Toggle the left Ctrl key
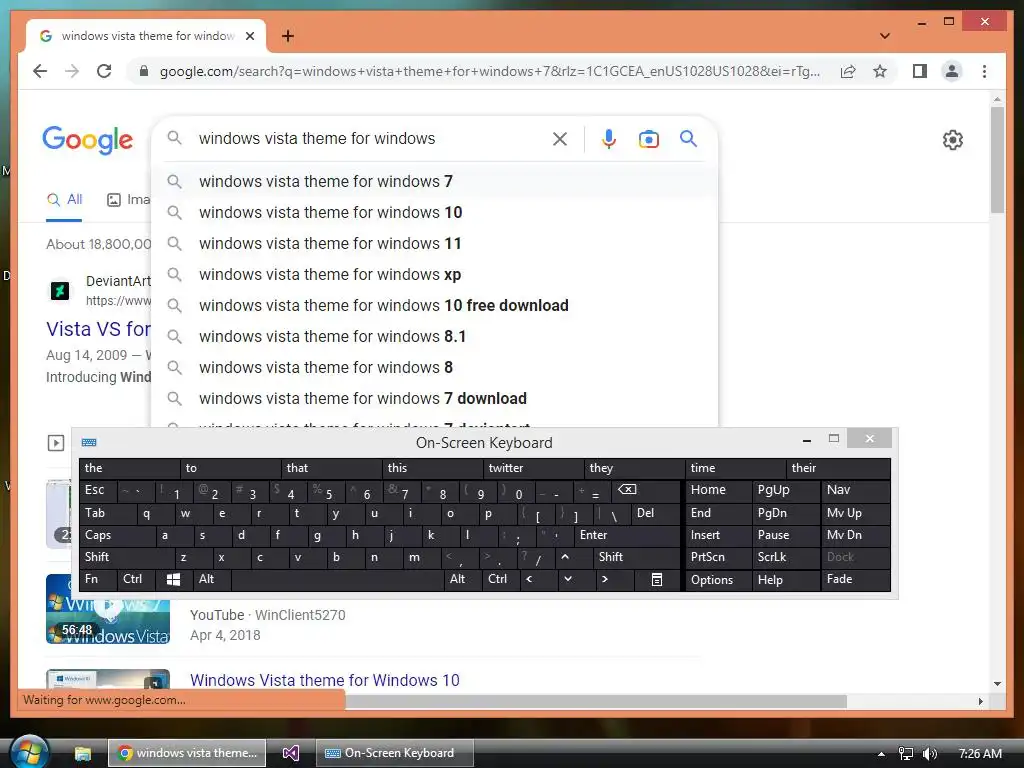The height and width of the screenshot is (768, 1024). point(136,579)
